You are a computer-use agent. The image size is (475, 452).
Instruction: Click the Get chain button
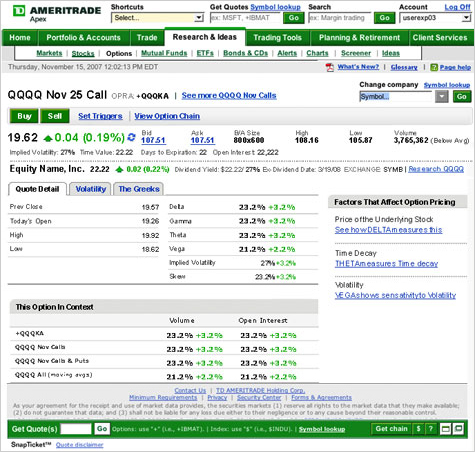point(391,429)
